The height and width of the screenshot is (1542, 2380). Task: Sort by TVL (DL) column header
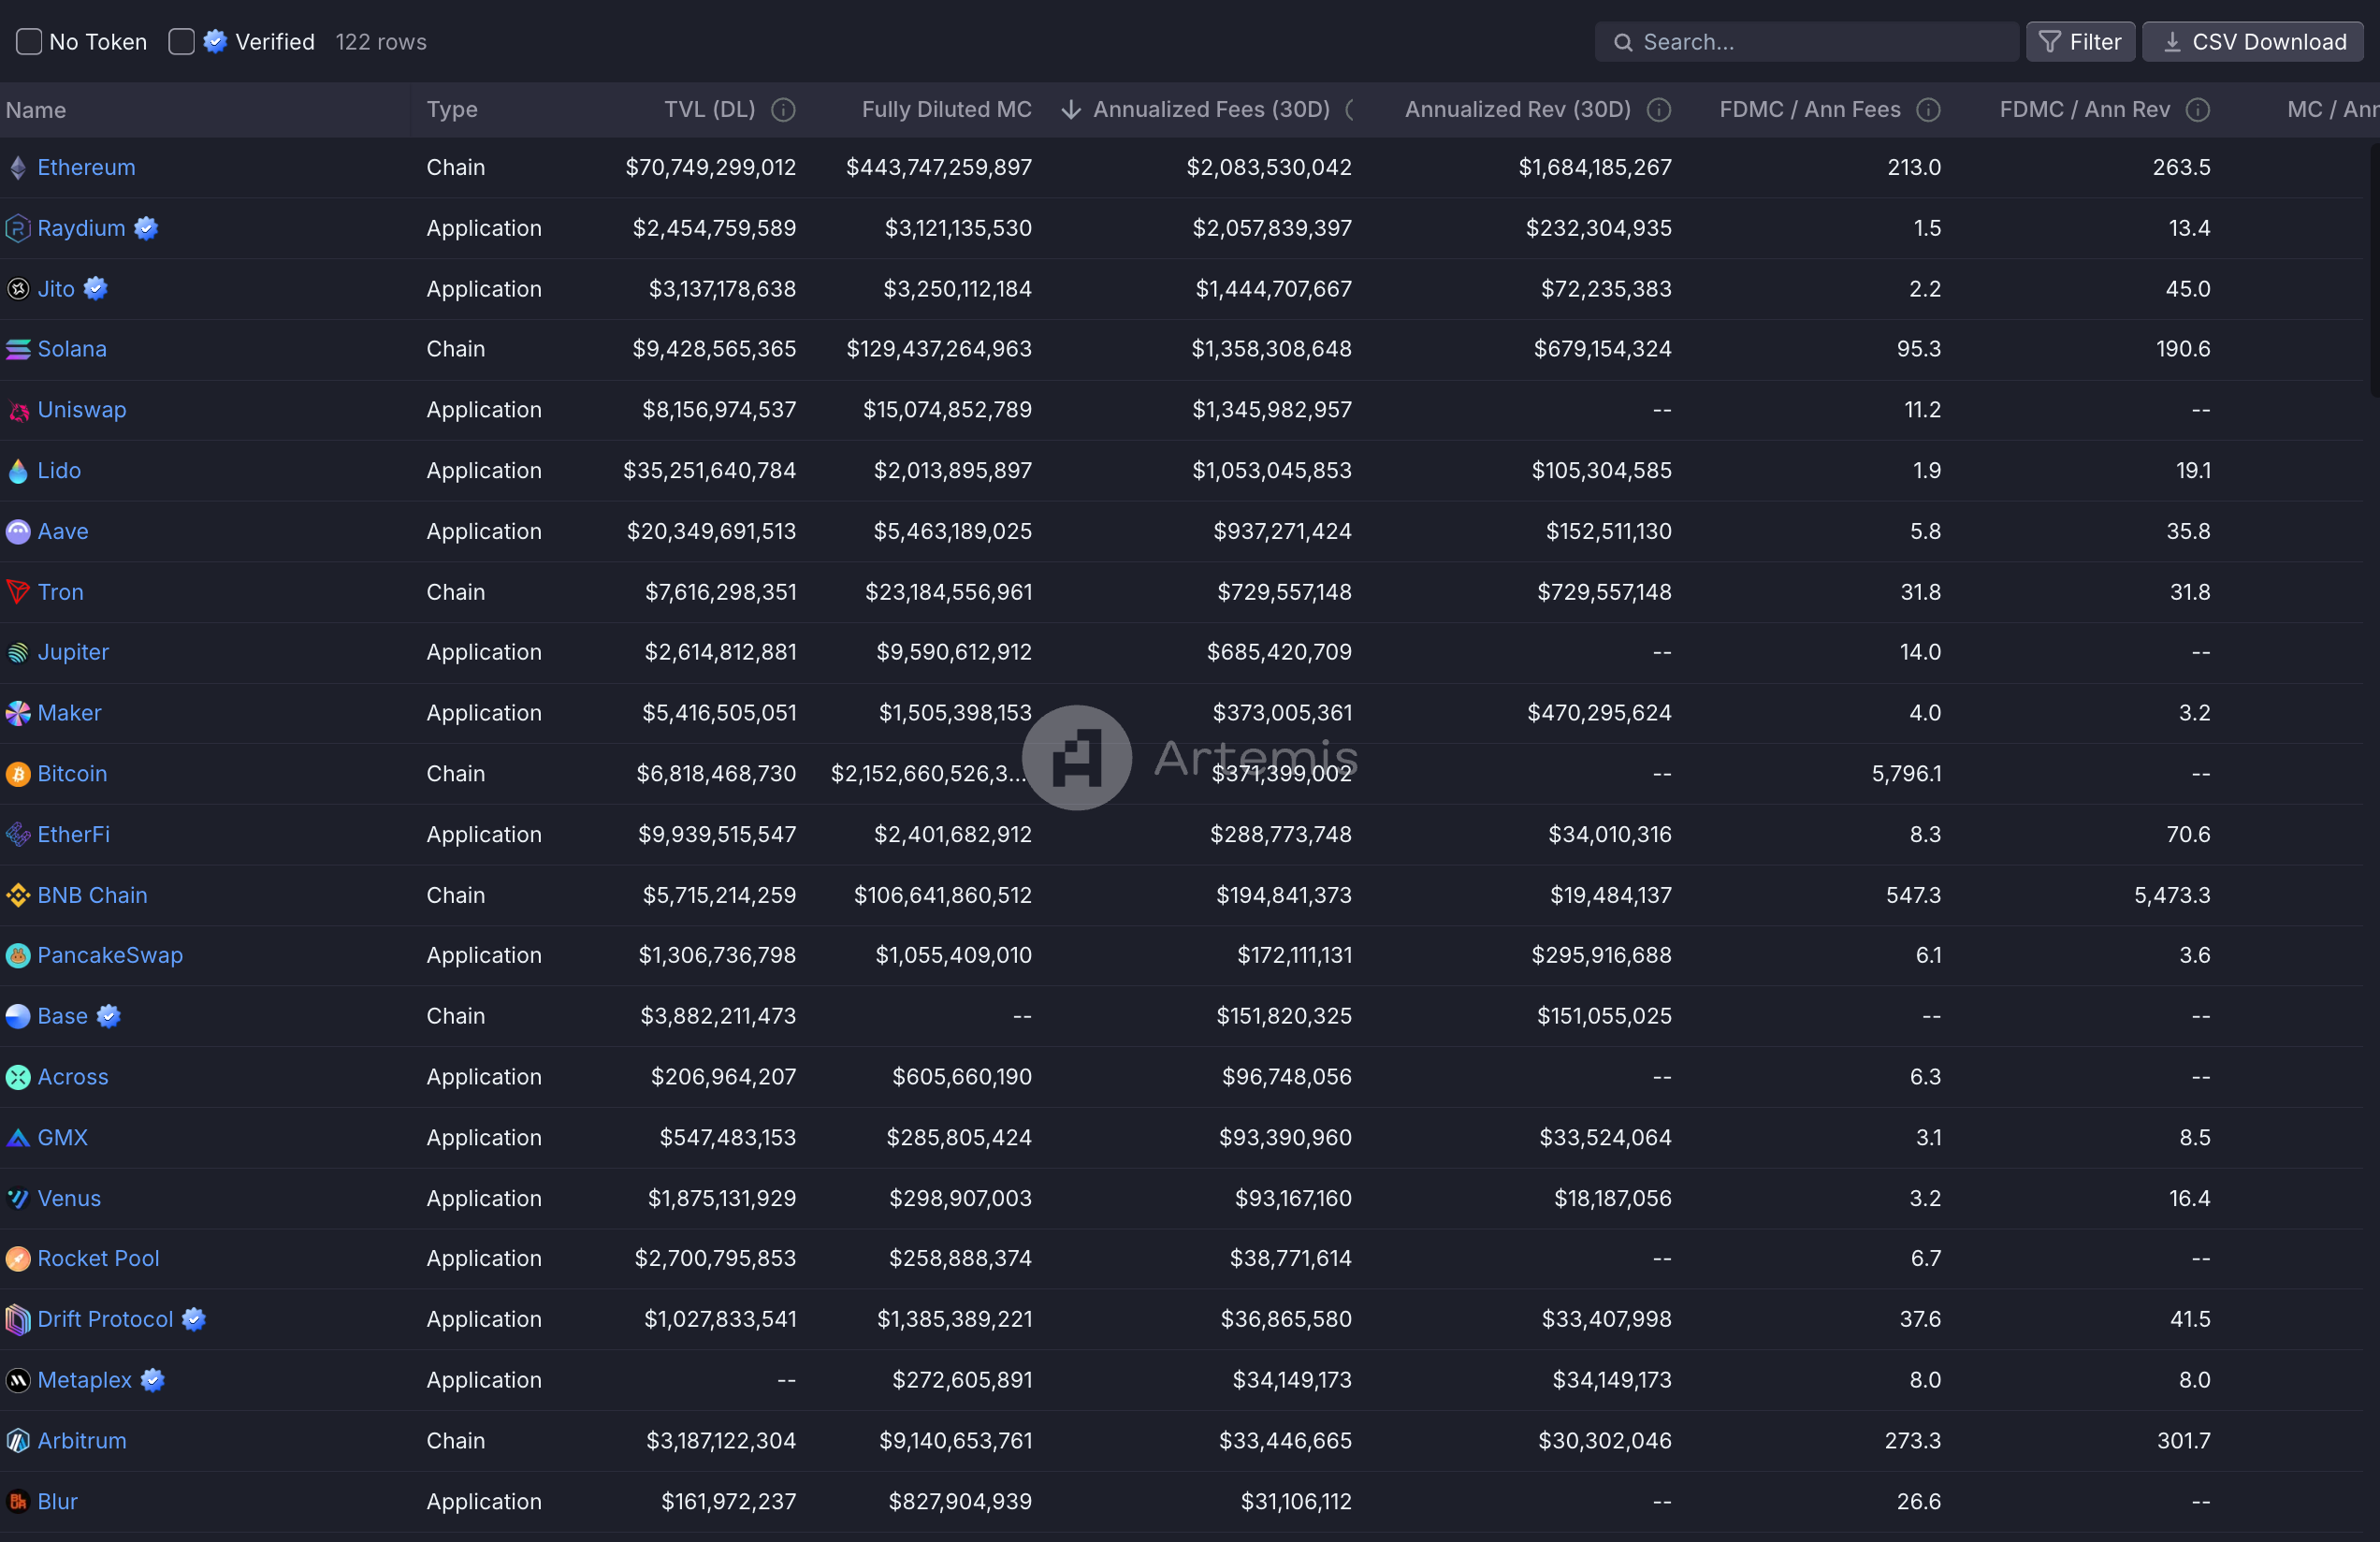click(709, 110)
